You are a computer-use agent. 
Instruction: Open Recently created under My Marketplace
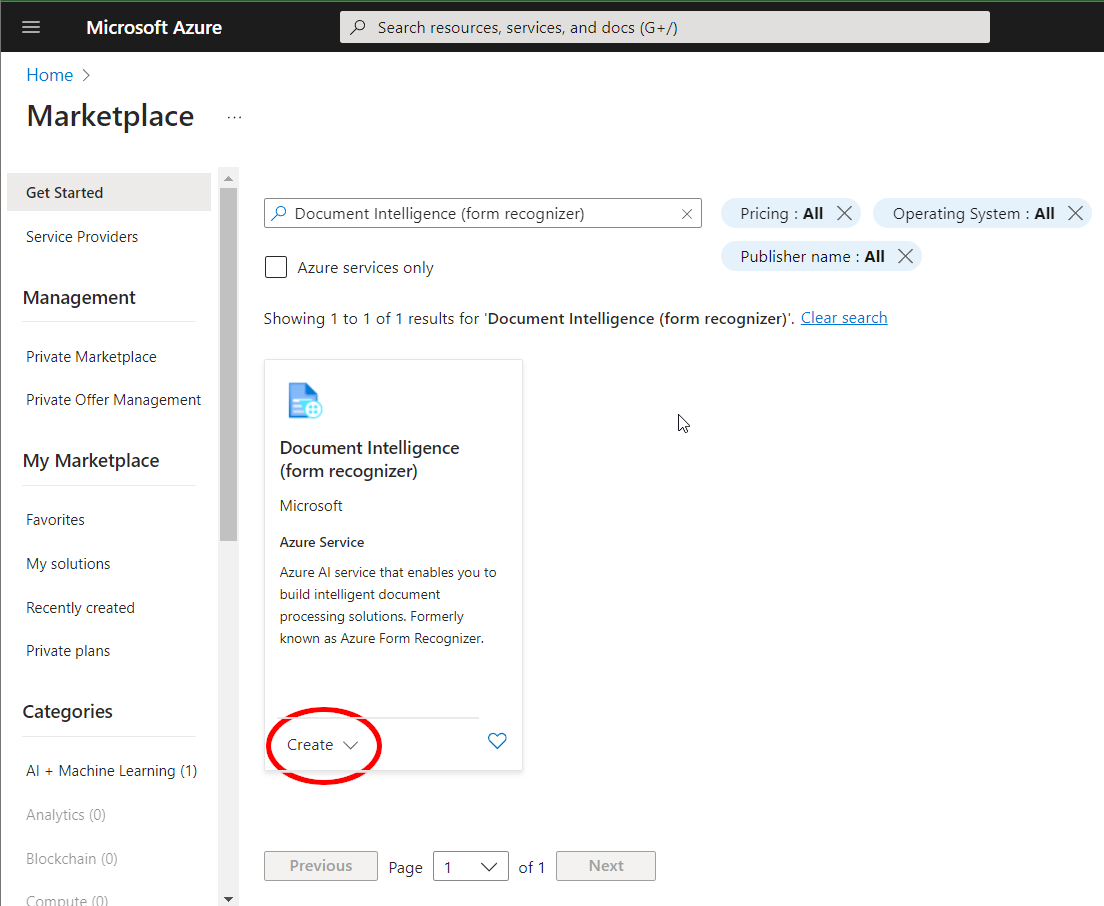pos(80,607)
